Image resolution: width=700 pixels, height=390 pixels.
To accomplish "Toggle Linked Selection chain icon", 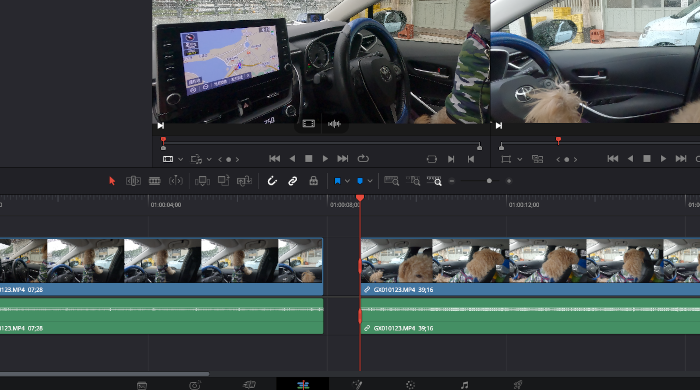I will 292,181.
